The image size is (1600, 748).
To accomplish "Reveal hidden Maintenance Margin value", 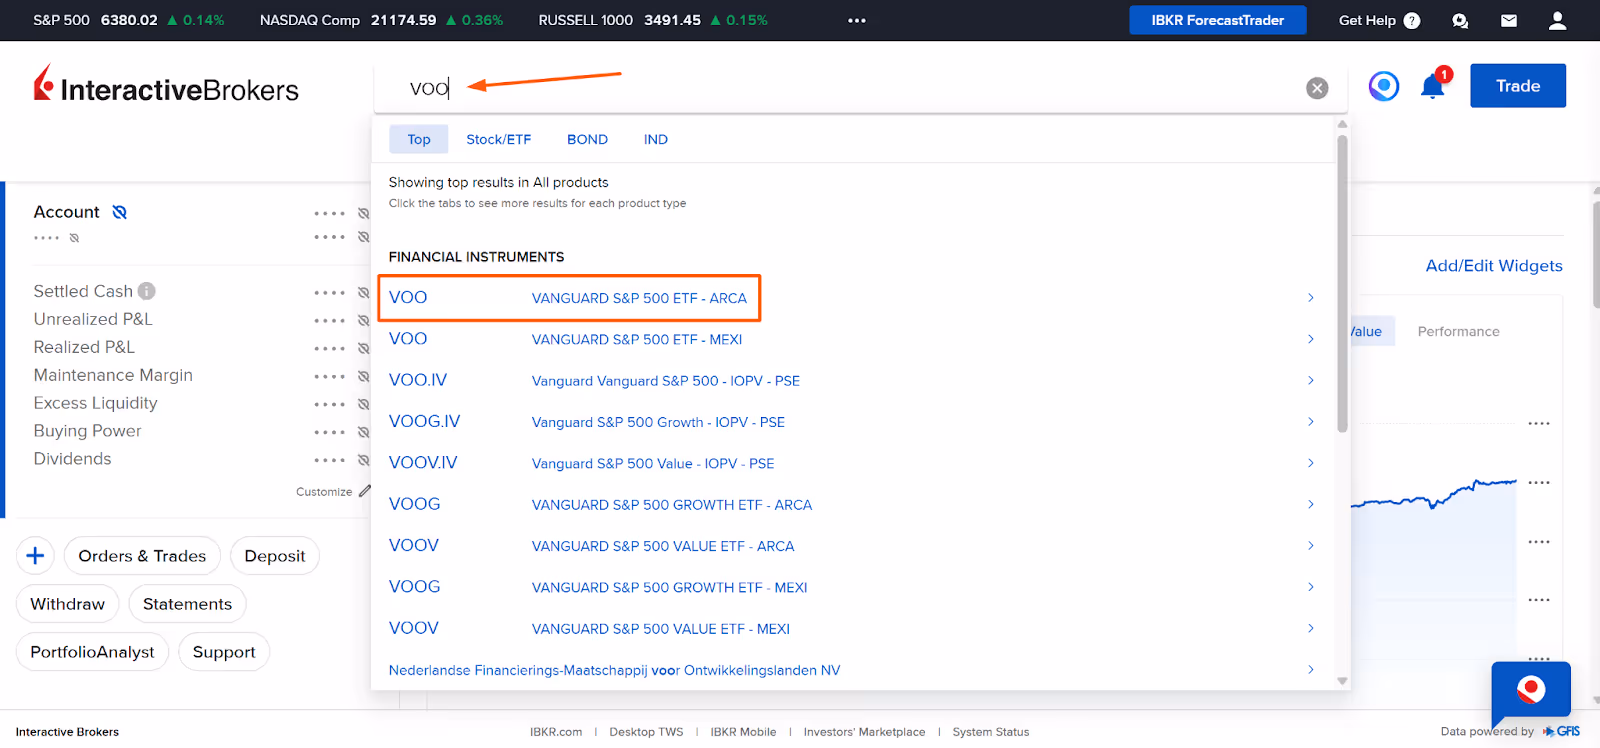I will (364, 376).
